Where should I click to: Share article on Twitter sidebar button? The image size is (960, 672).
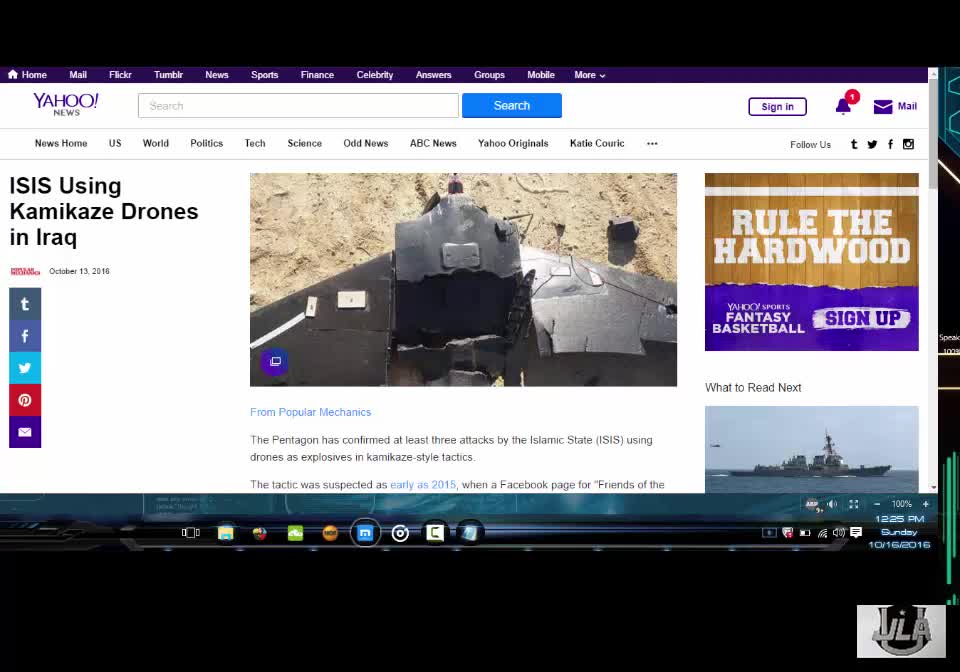click(x=25, y=368)
